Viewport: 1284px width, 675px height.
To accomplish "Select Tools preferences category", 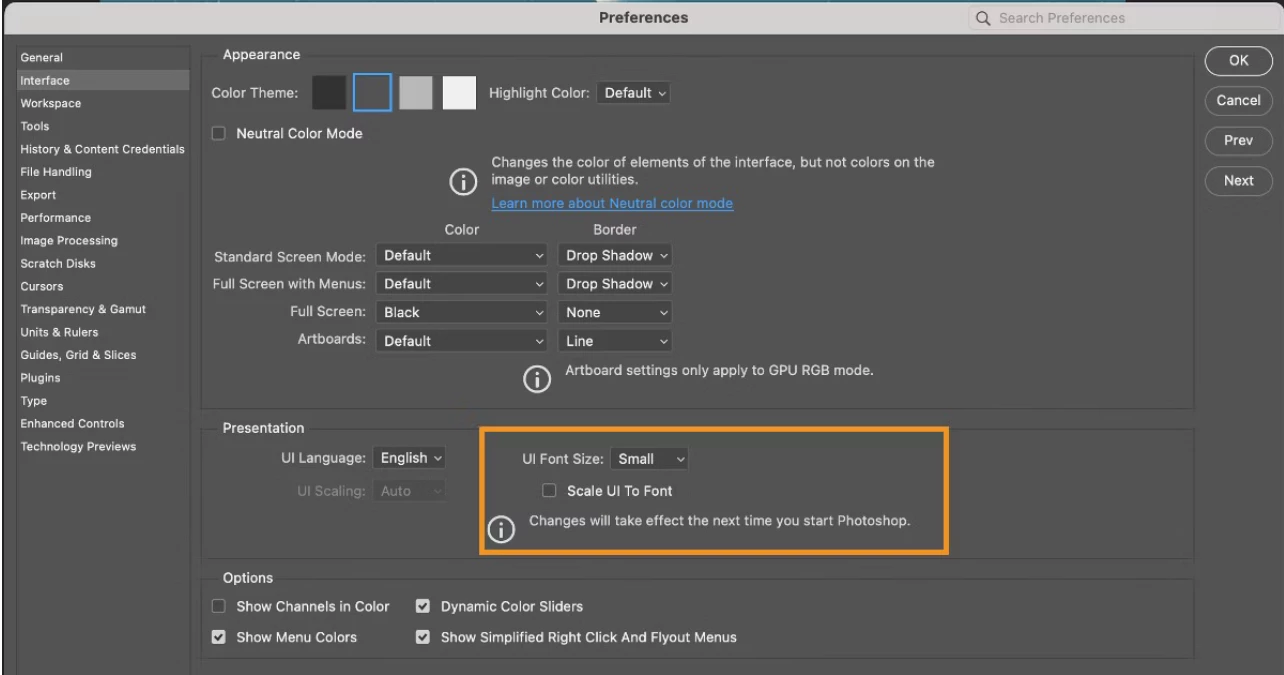I will click(35, 126).
